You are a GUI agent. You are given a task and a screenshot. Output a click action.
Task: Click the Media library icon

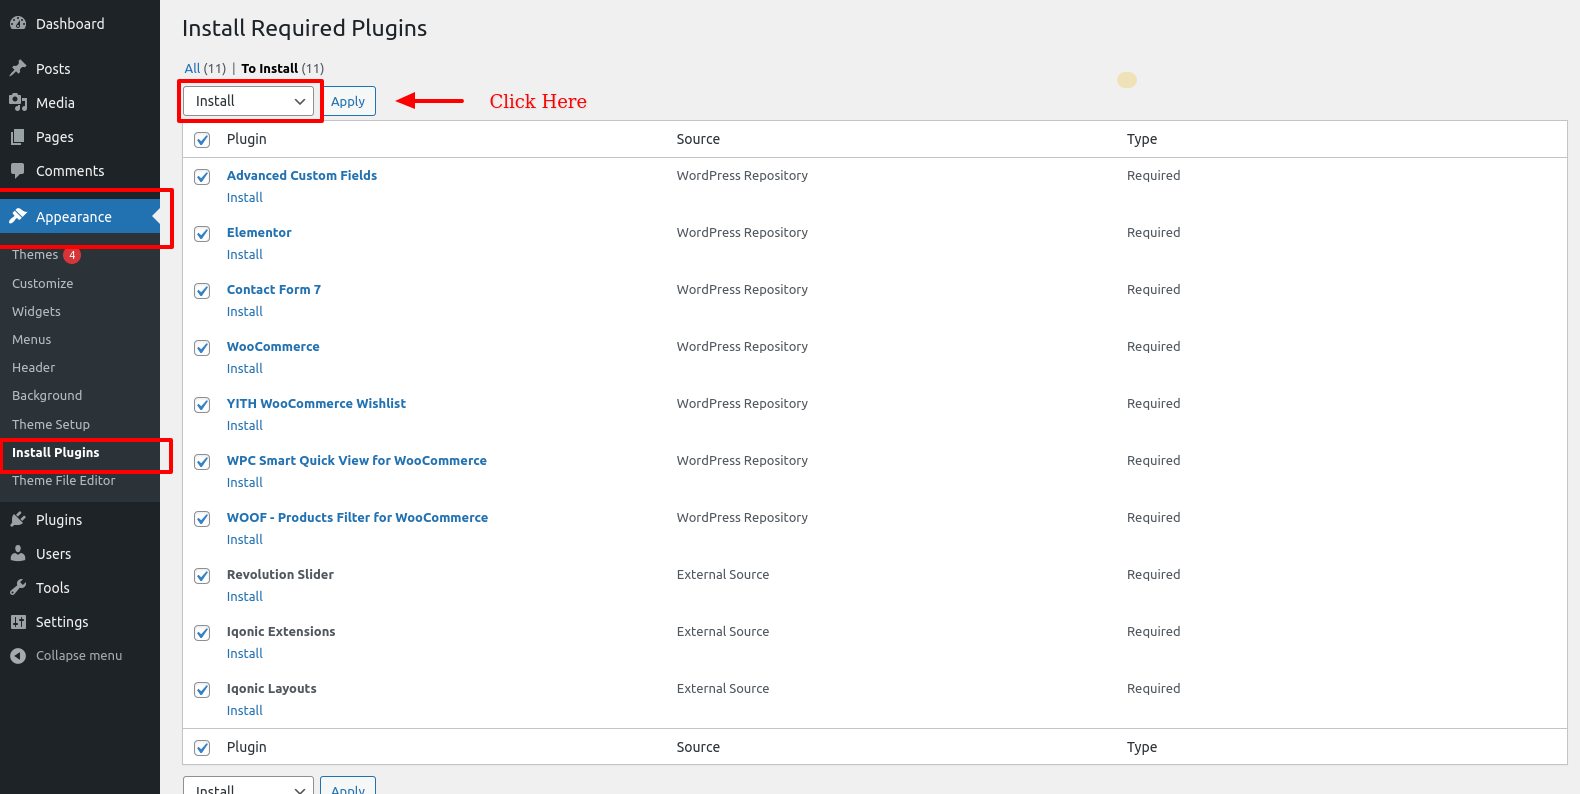pos(18,102)
